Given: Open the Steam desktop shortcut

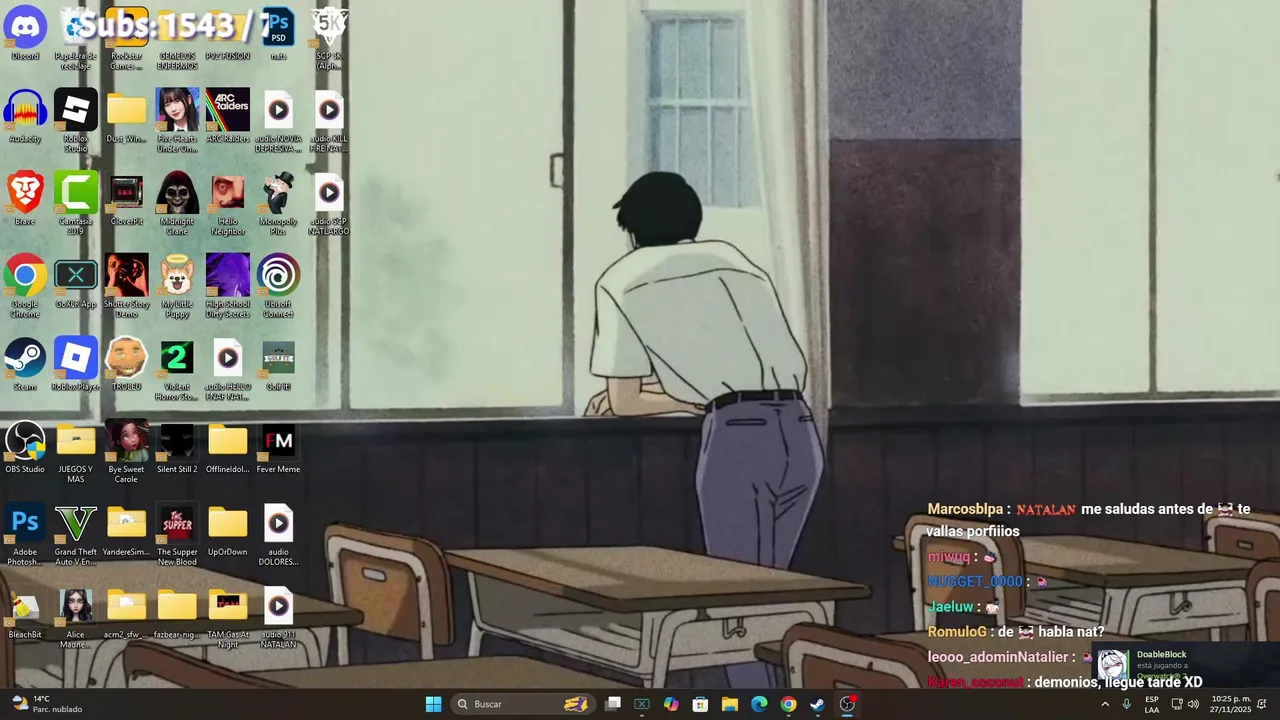Looking at the screenshot, I should click(x=25, y=364).
